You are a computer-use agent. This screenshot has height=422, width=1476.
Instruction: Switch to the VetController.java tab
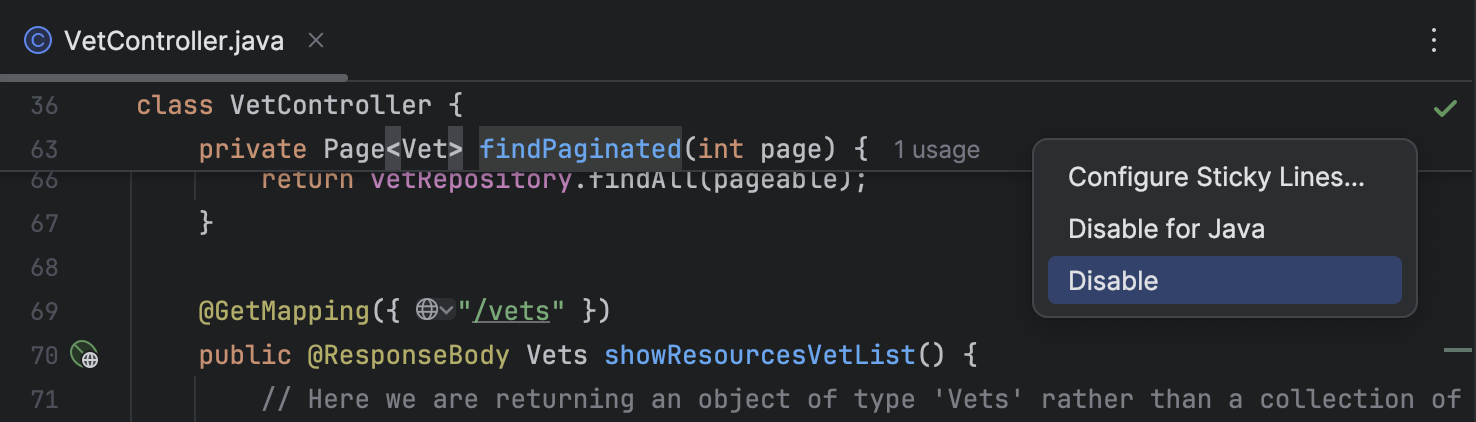pyautogui.click(x=174, y=41)
